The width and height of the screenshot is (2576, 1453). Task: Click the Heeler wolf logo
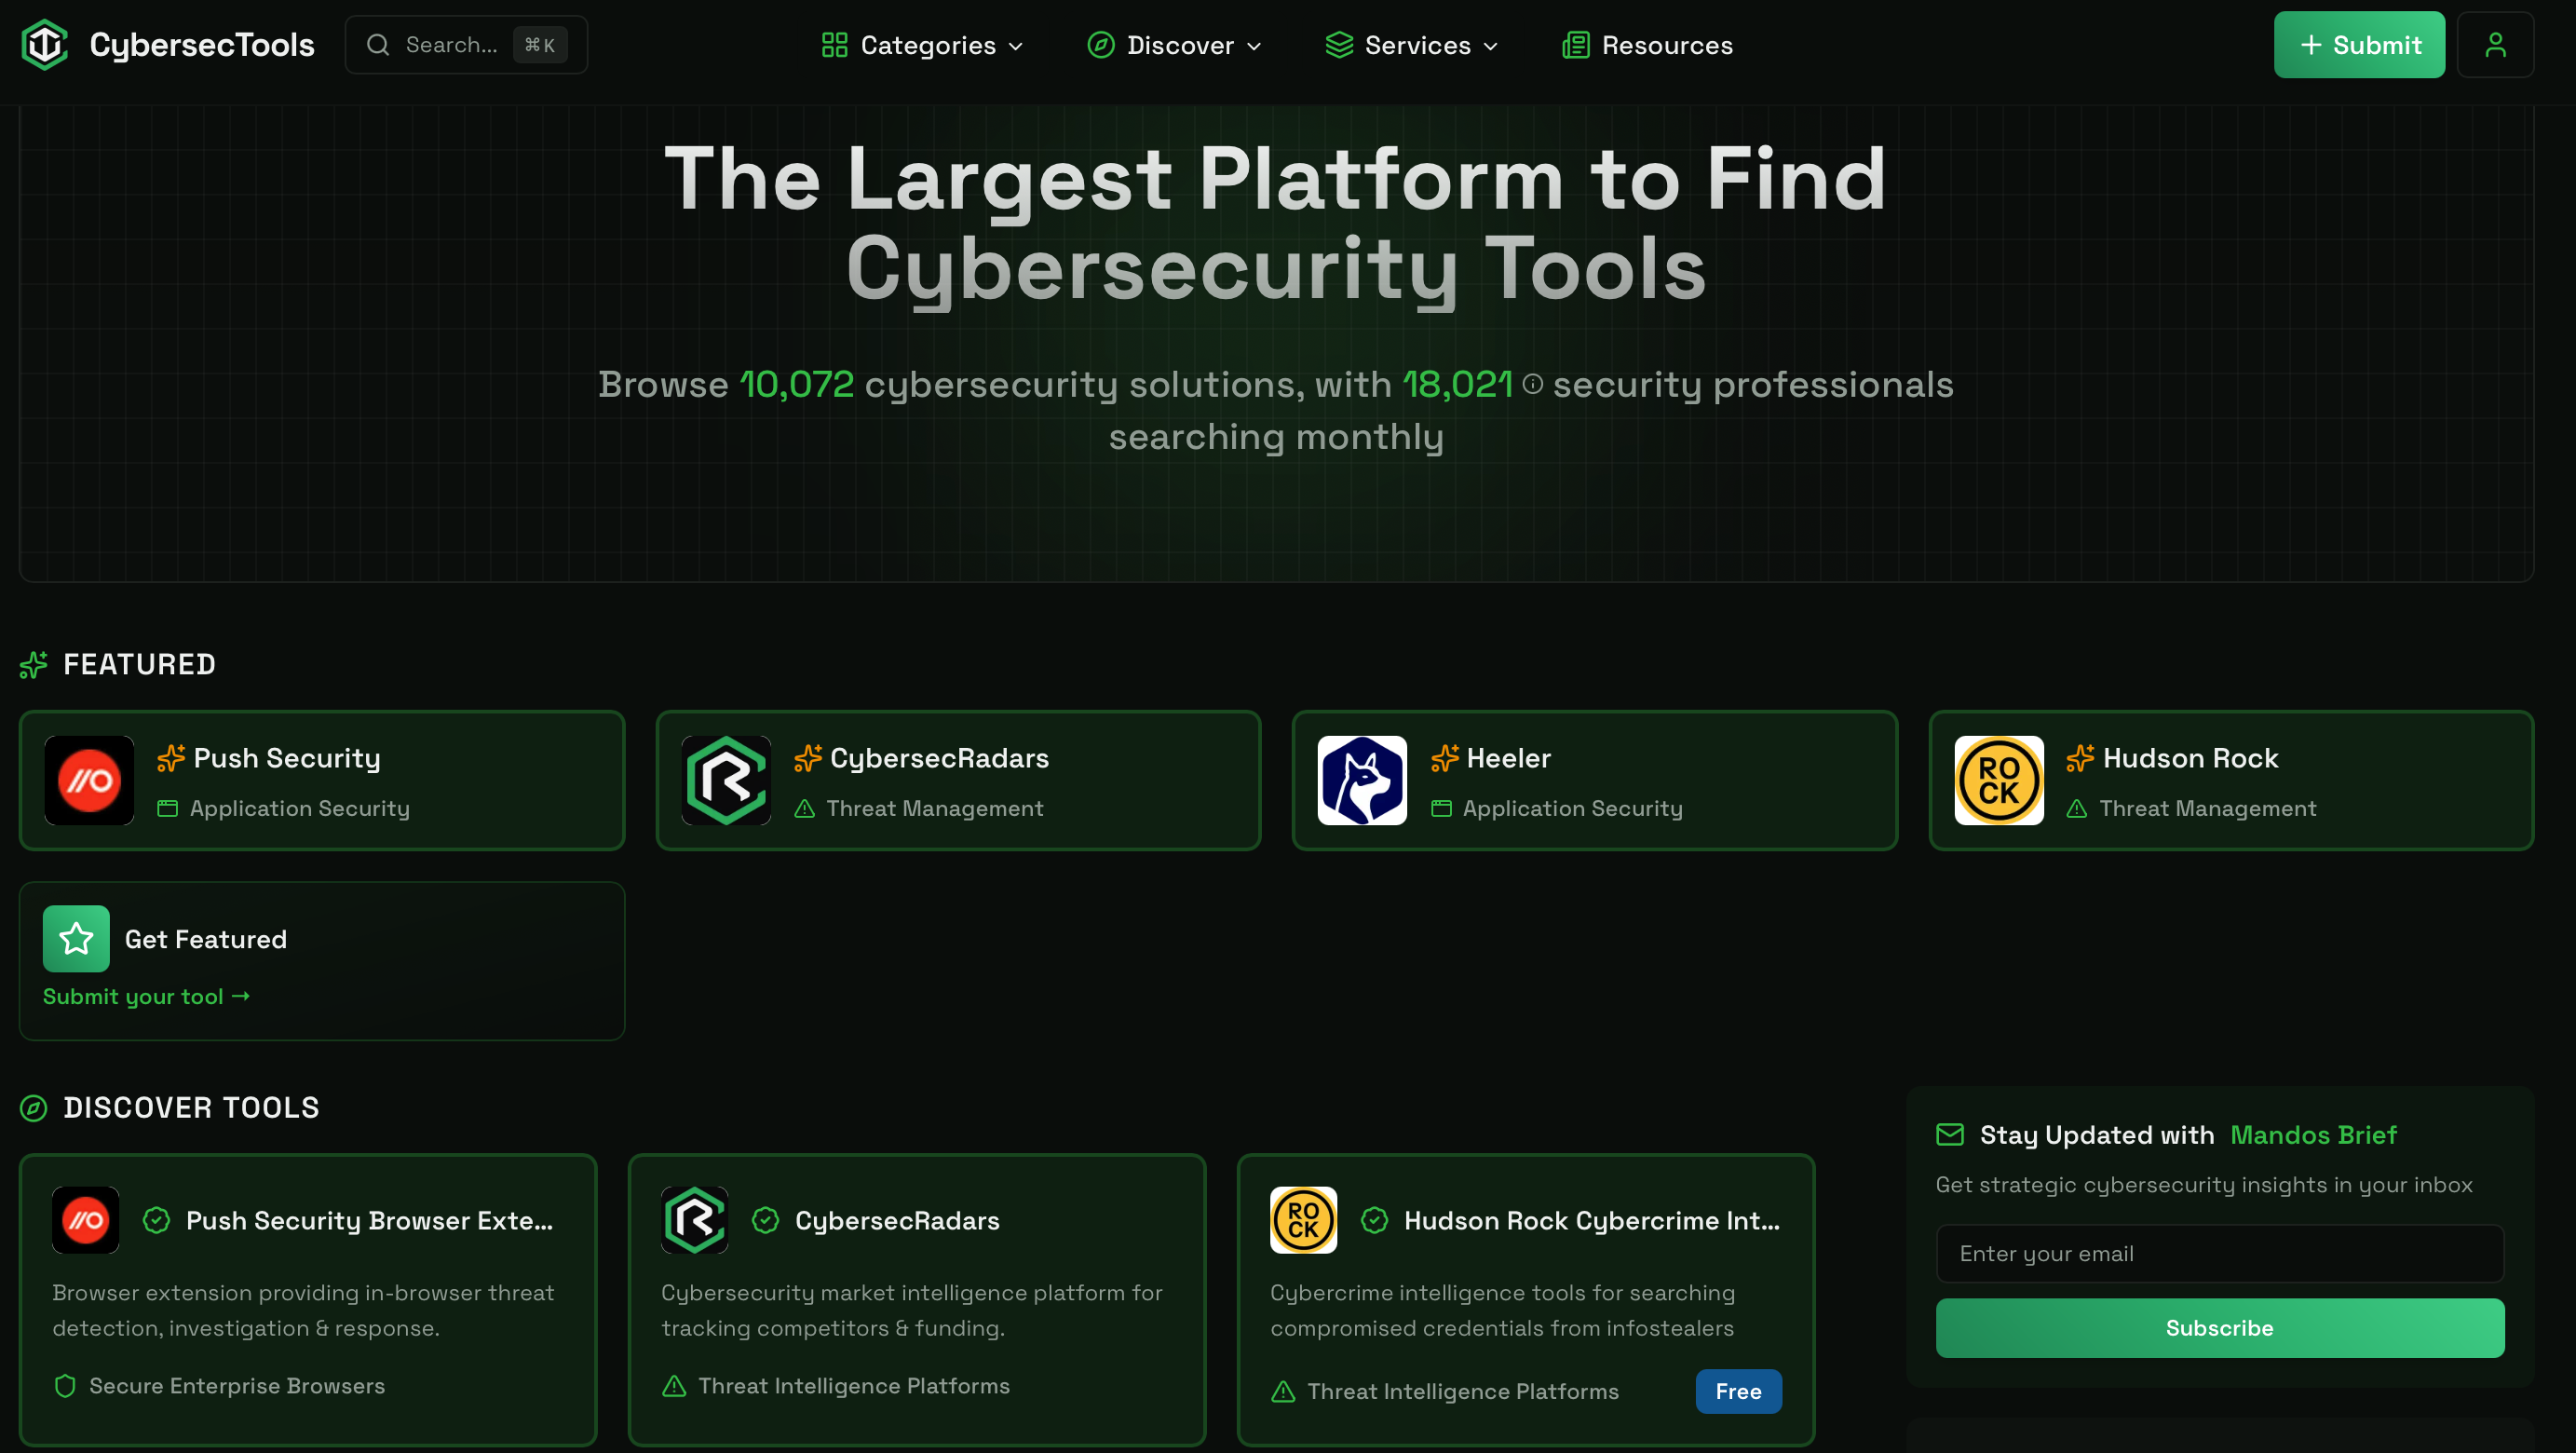[x=1362, y=780]
